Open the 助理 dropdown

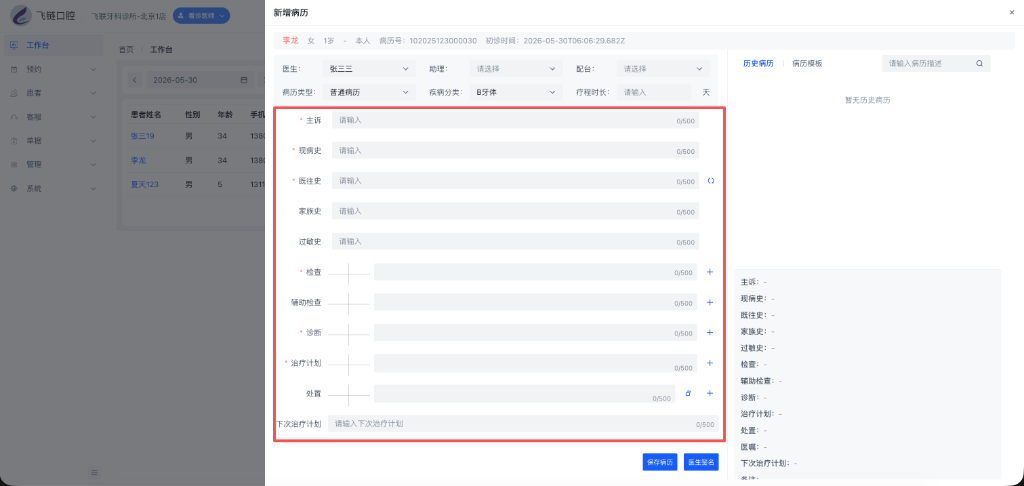click(x=516, y=68)
